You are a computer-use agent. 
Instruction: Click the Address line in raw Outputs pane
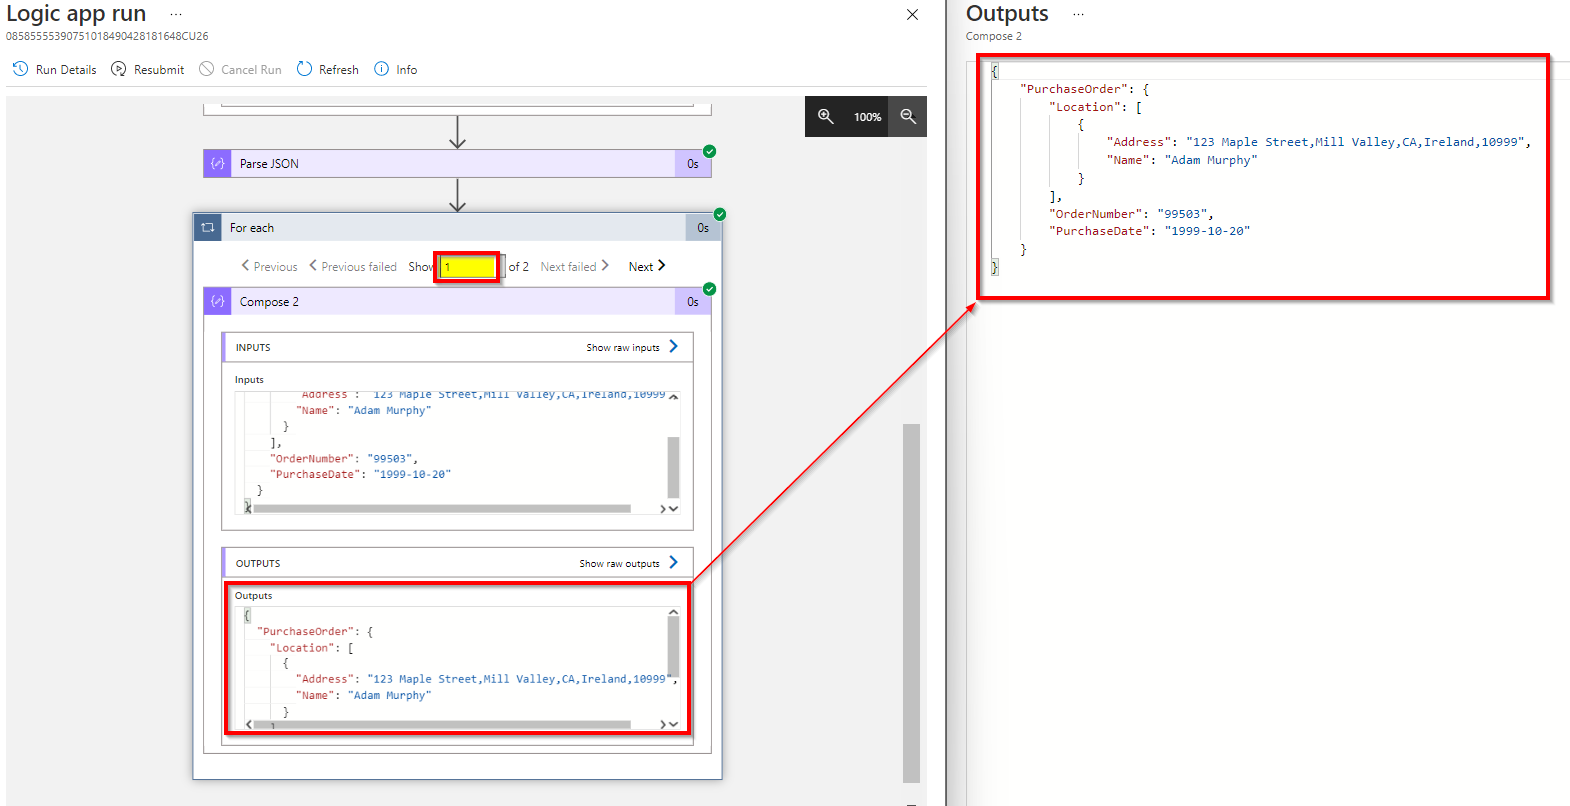click(1318, 142)
